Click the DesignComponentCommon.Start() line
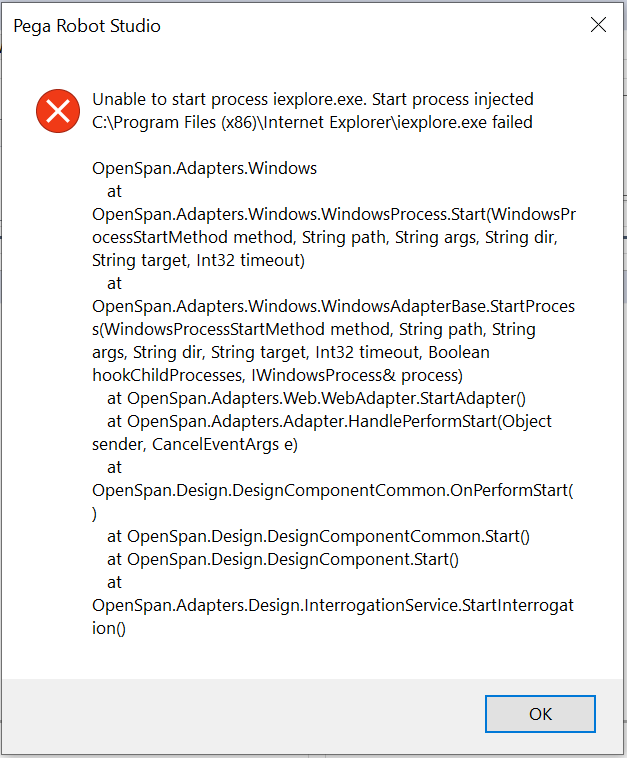The image size is (627, 758). tap(318, 537)
